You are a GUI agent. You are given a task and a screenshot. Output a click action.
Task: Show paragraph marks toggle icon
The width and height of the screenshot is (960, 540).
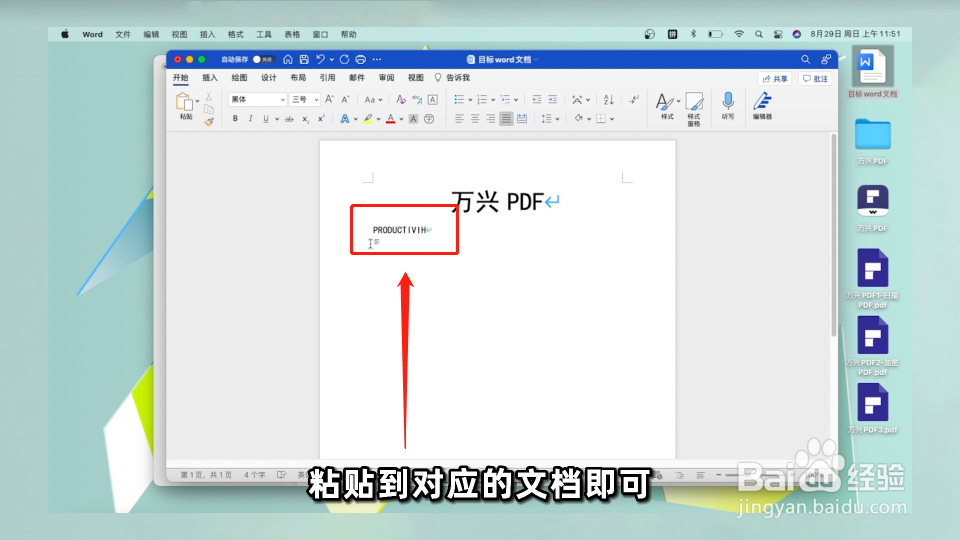click(x=634, y=99)
